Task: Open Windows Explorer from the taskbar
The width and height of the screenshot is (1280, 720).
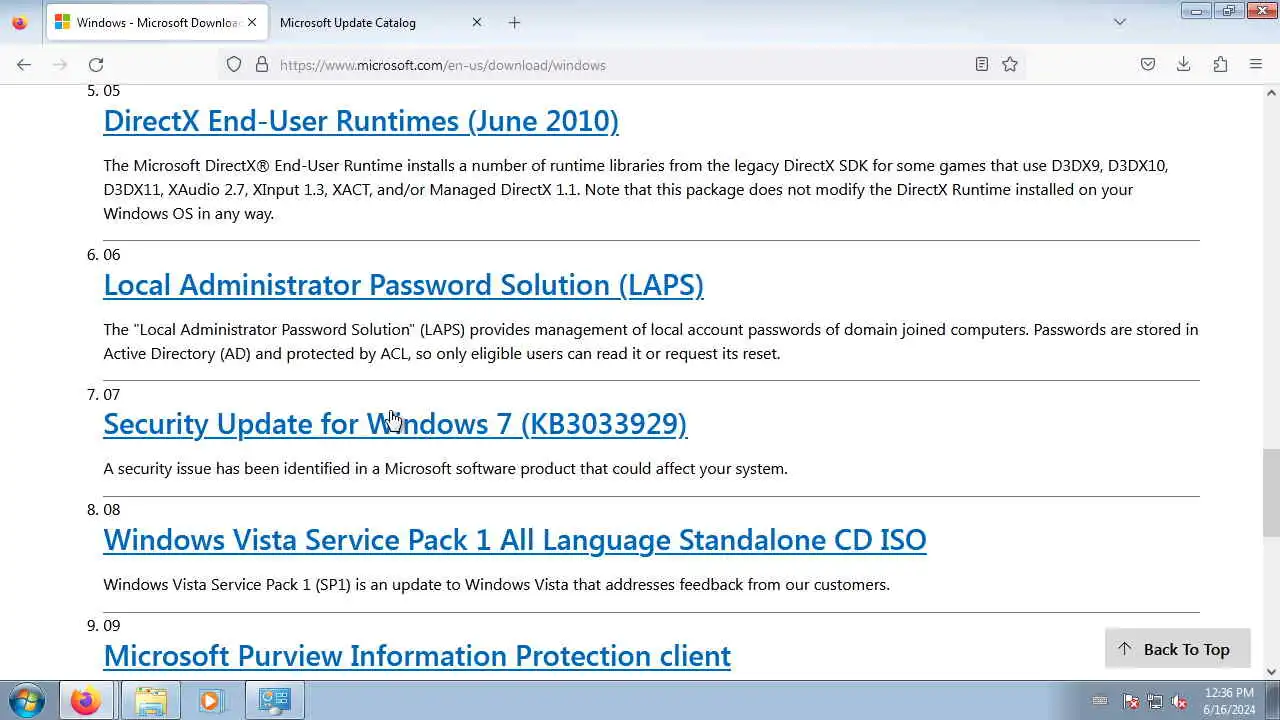Action: pyautogui.click(x=150, y=701)
